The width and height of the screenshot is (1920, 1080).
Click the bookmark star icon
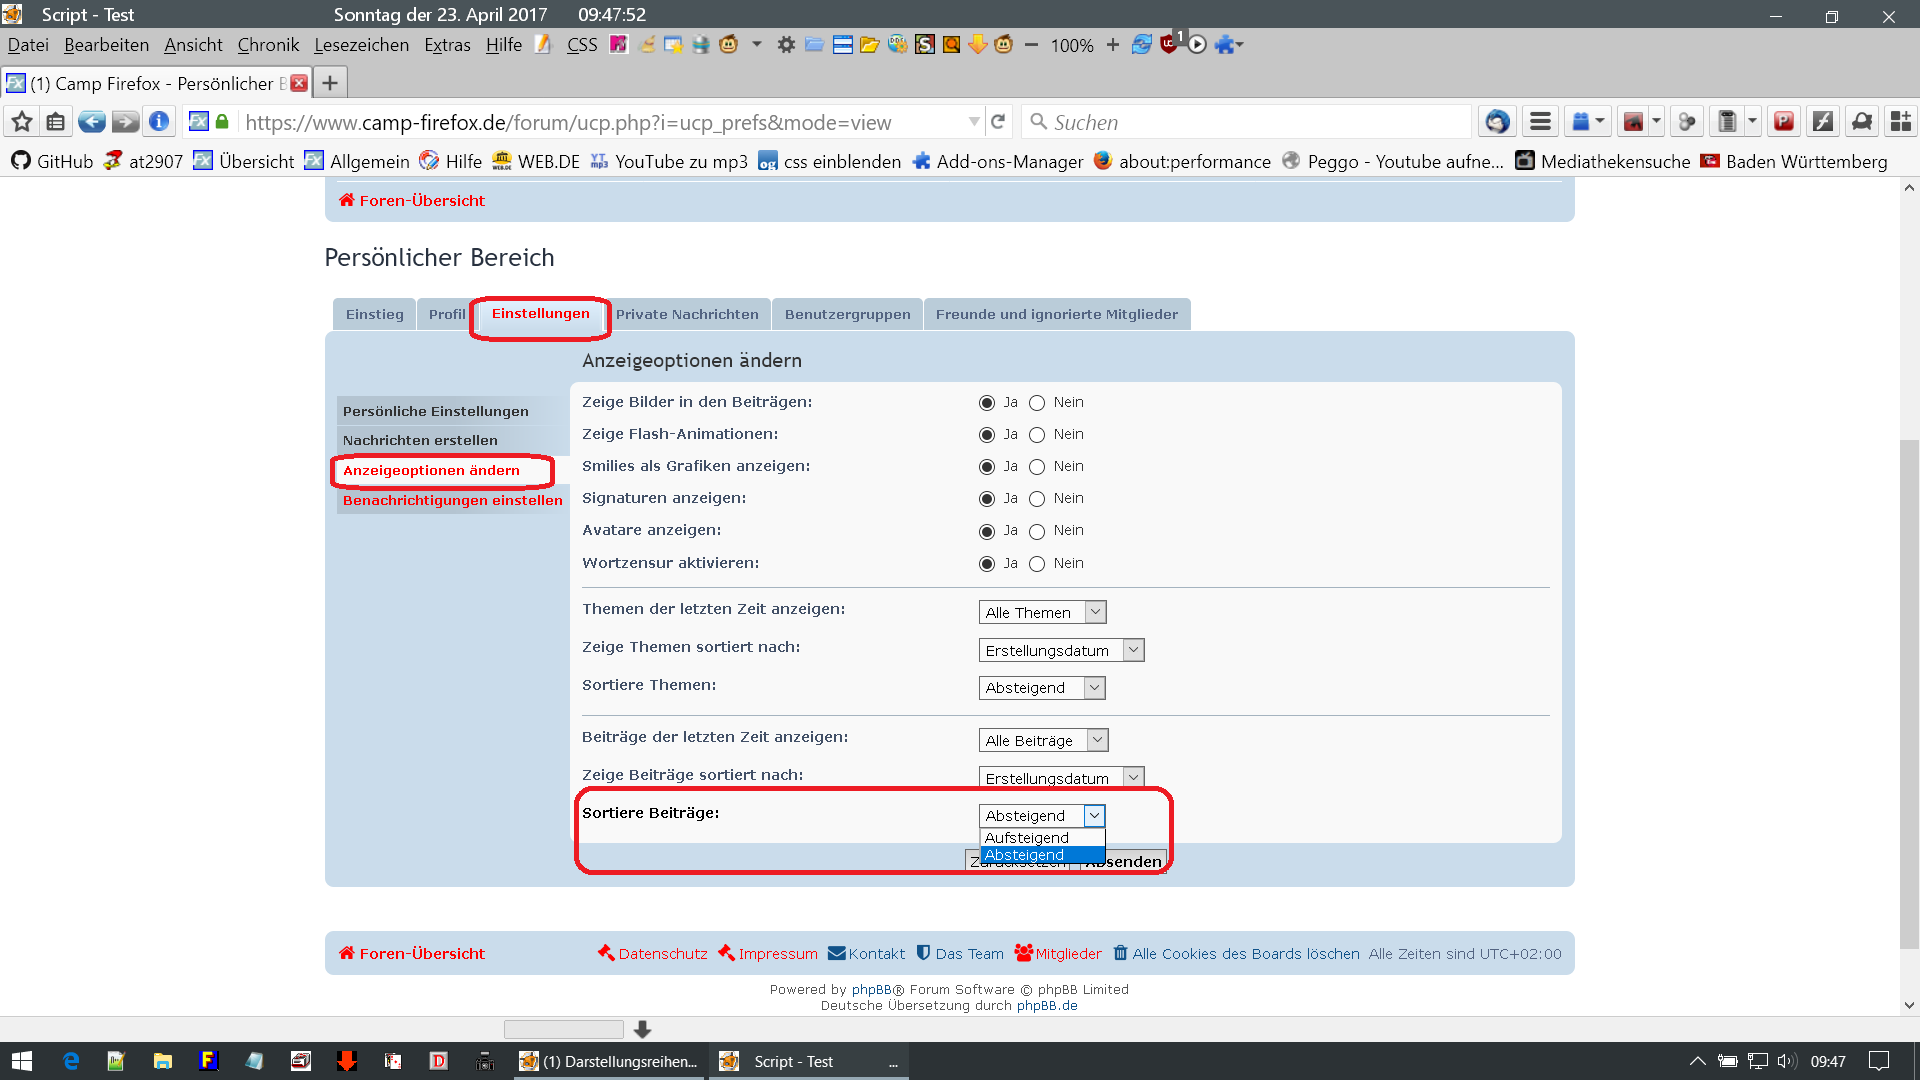click(x=22, y=122)
